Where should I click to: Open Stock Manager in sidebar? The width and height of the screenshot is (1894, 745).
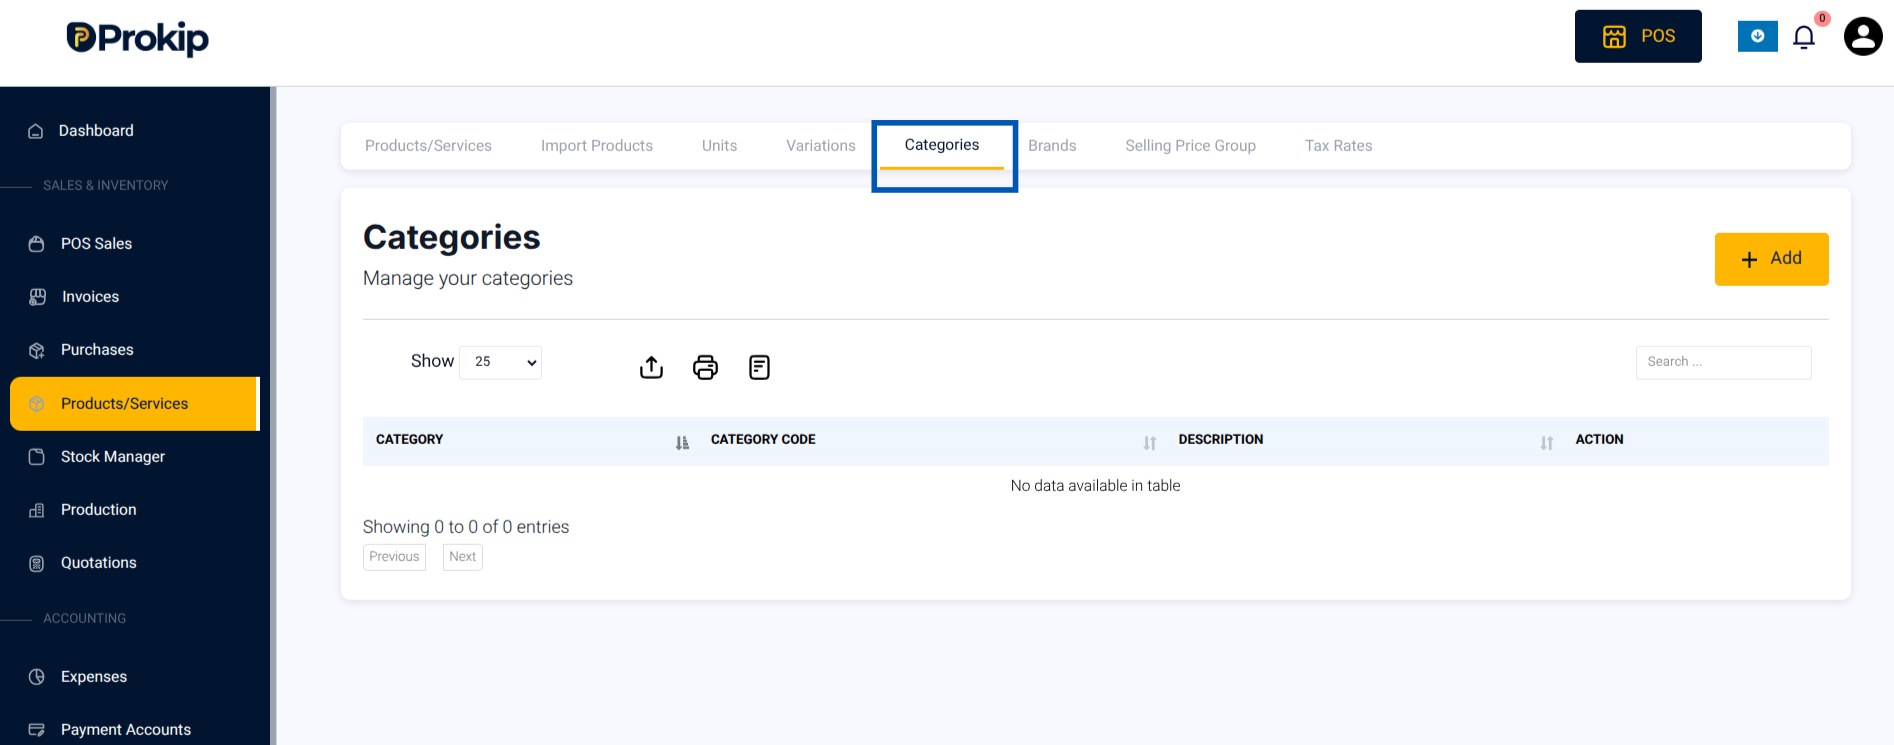tap(113, 457)
